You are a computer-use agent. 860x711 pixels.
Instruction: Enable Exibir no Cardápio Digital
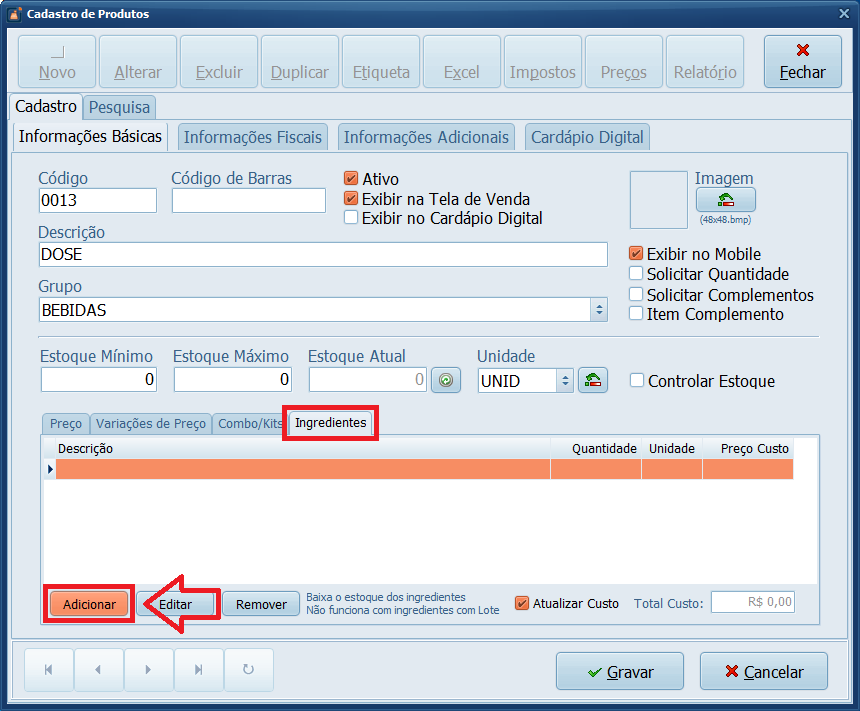pos(351,217)
